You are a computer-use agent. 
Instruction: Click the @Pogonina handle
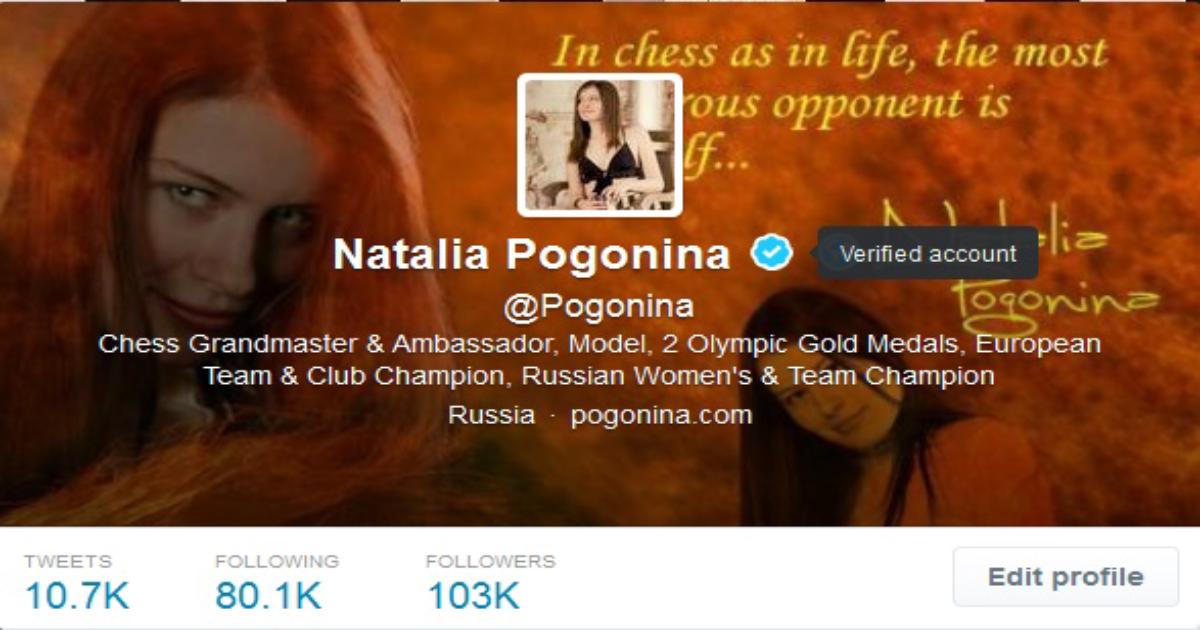click(x=599, y=307)
